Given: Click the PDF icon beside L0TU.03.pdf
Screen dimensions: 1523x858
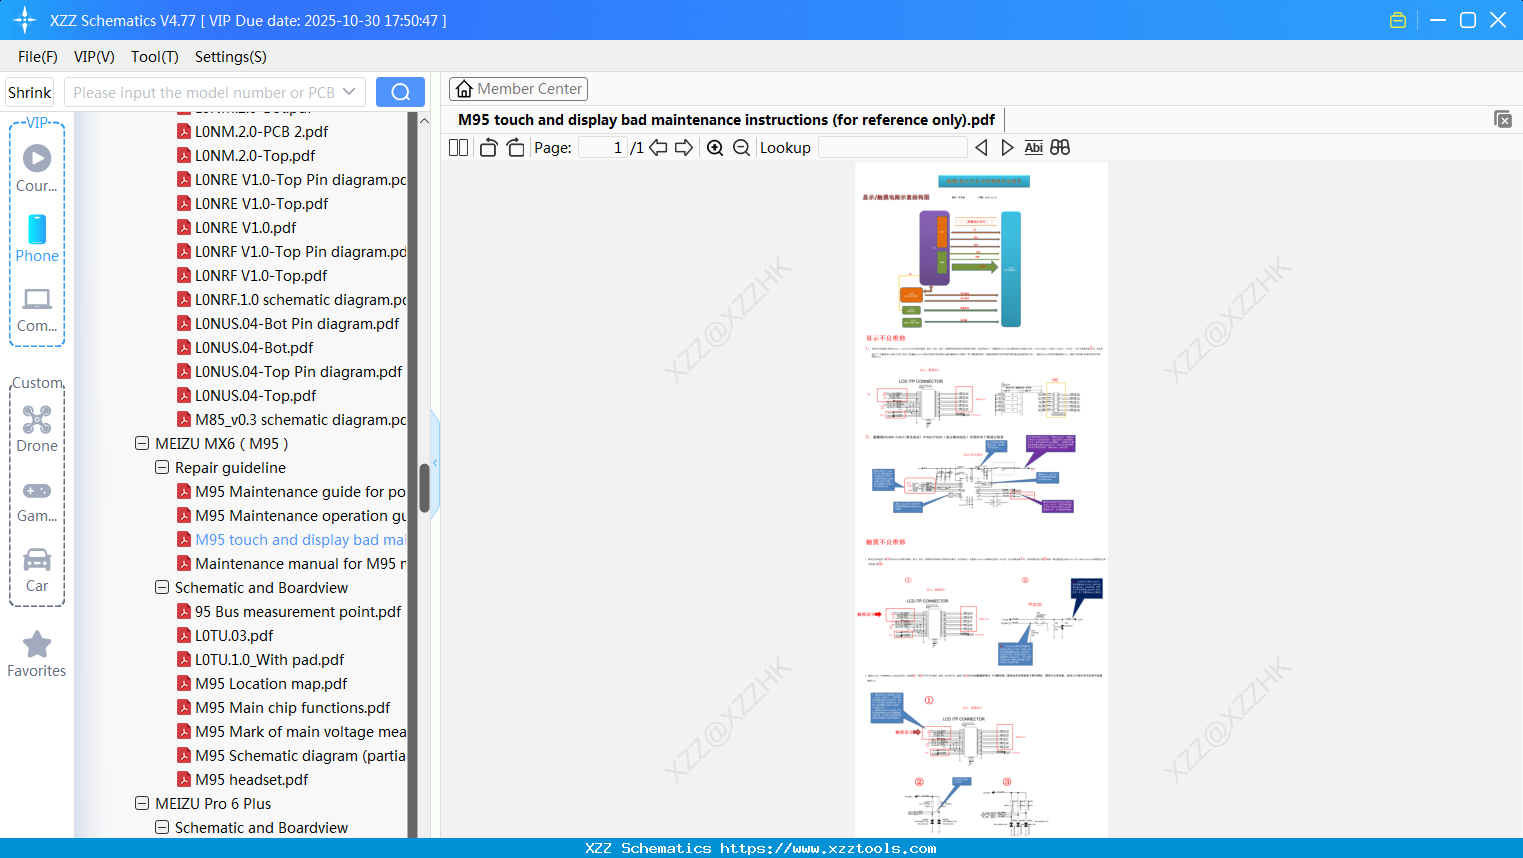Looking at the screenshot, I should [184, 635].
